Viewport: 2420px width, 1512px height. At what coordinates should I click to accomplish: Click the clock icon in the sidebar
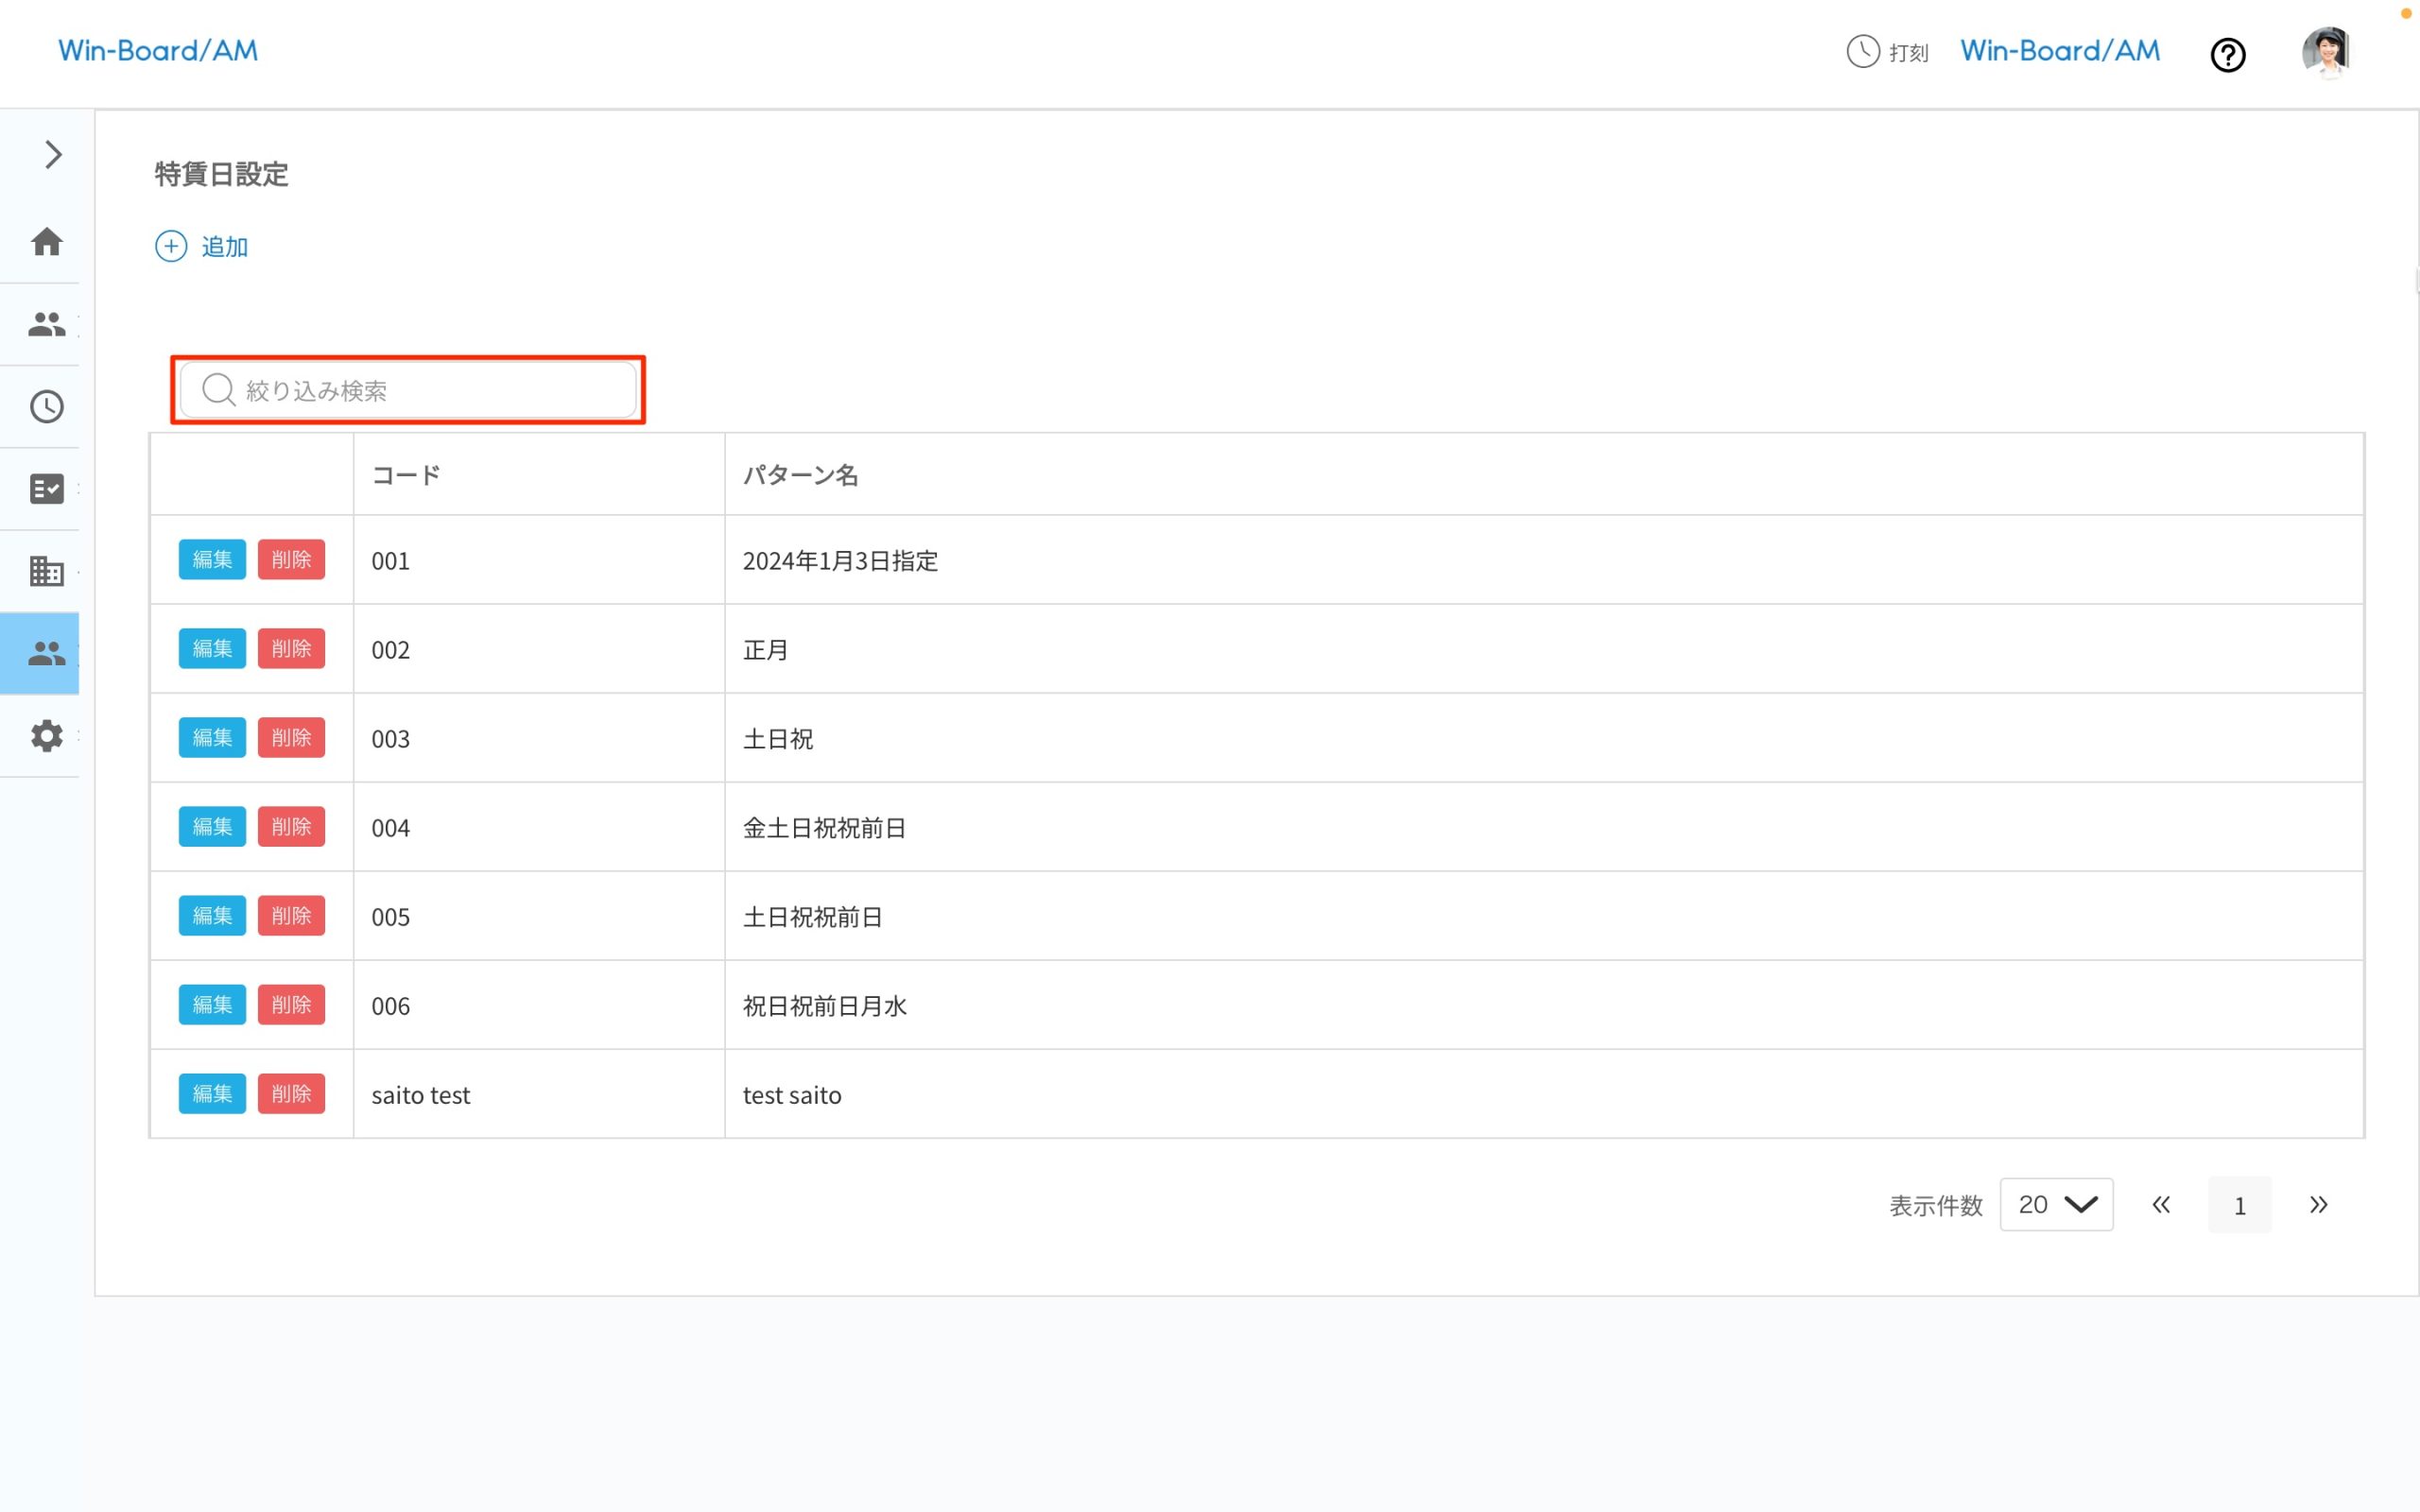(46, 407)
